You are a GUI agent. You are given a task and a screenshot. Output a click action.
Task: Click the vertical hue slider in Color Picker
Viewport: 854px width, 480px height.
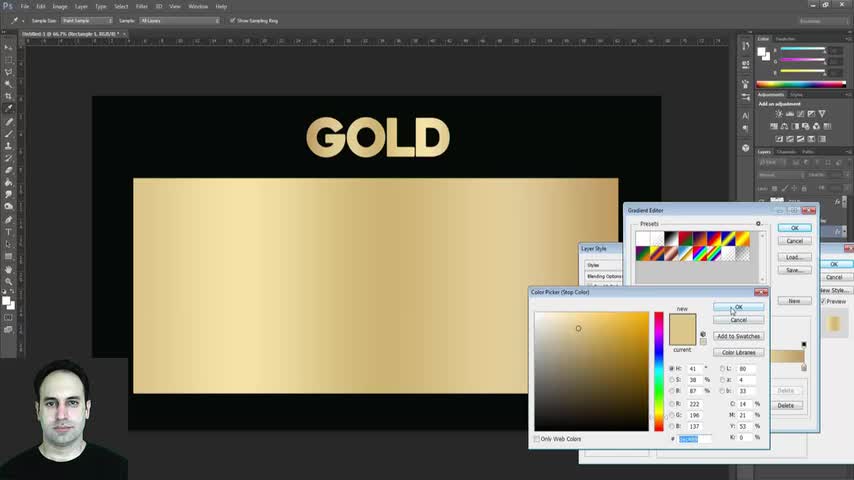659,372
